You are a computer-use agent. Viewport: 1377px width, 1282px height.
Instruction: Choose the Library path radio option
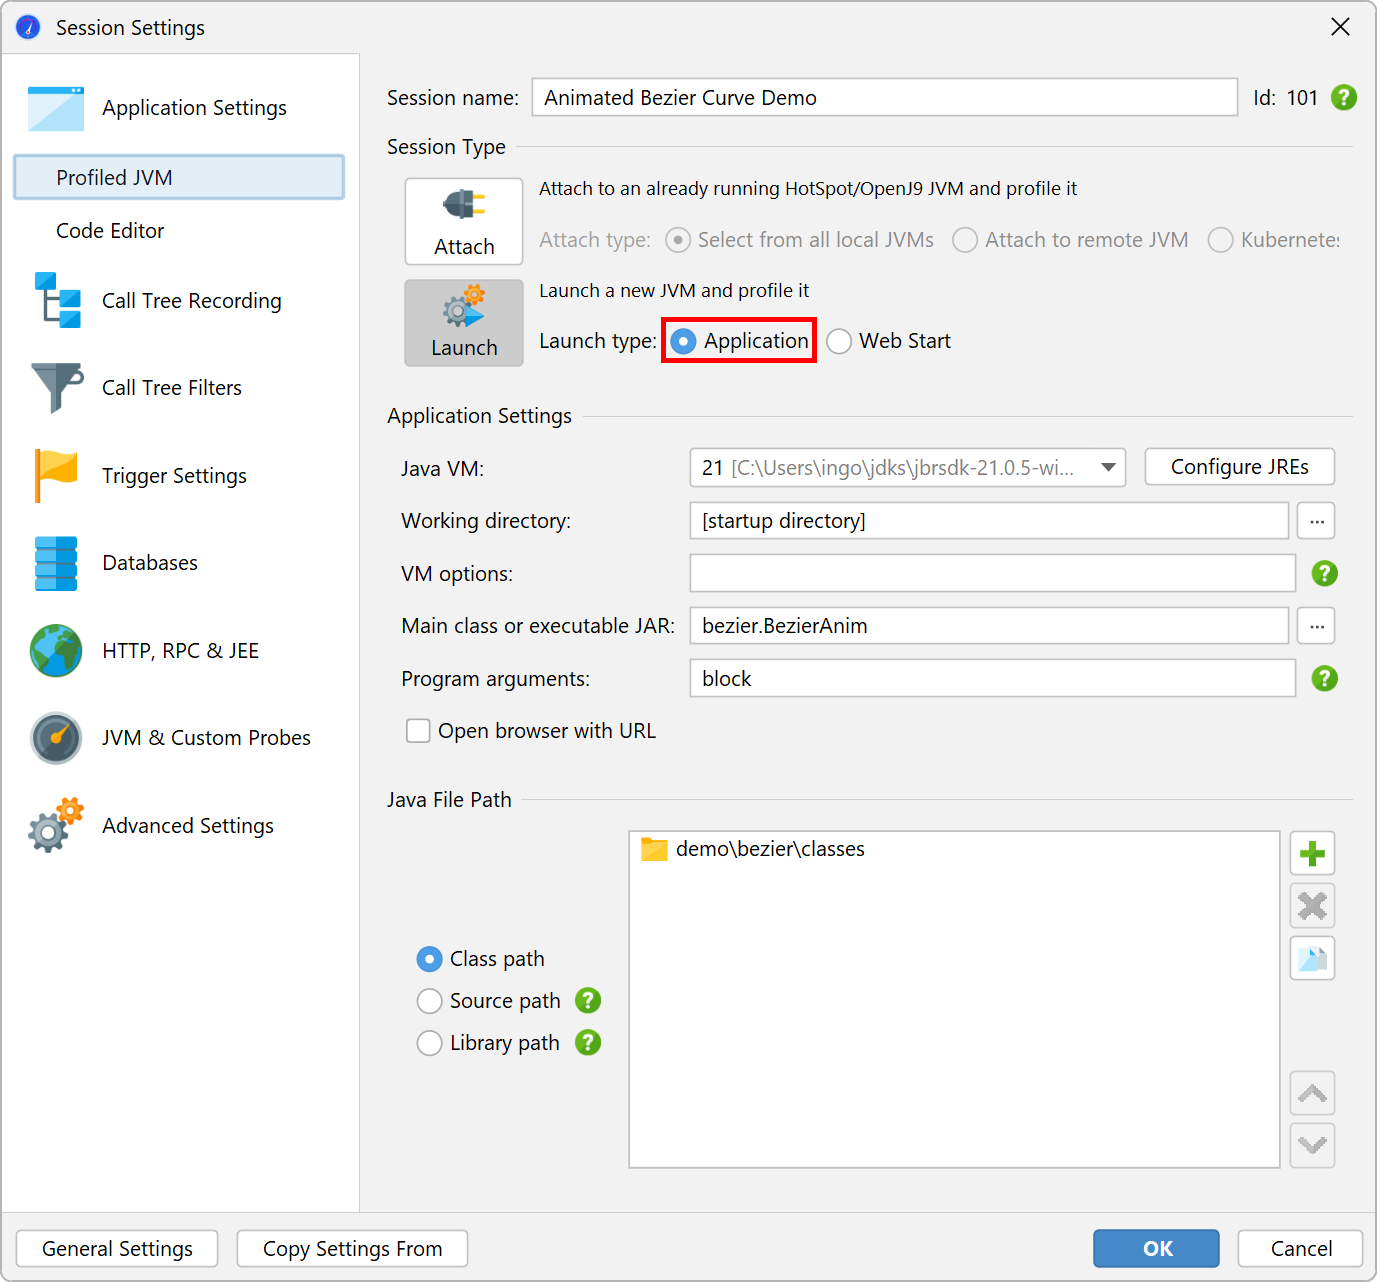(x=430, y=1043)
